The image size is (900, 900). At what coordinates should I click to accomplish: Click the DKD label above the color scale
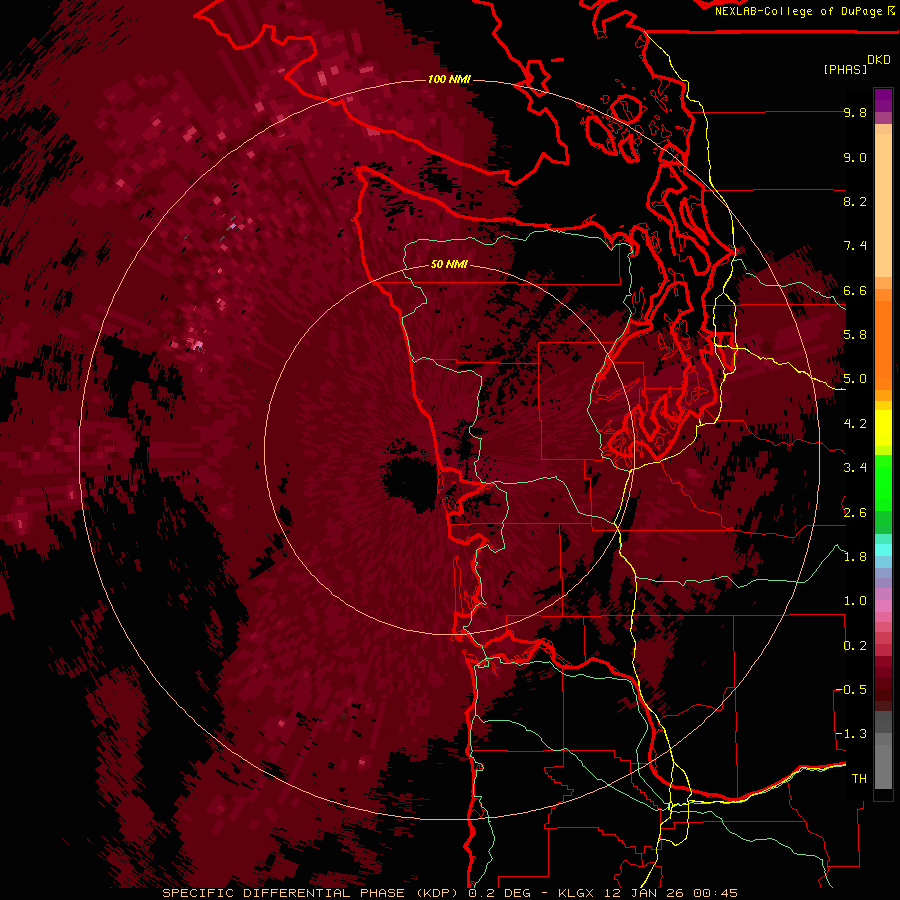point(879,60)
